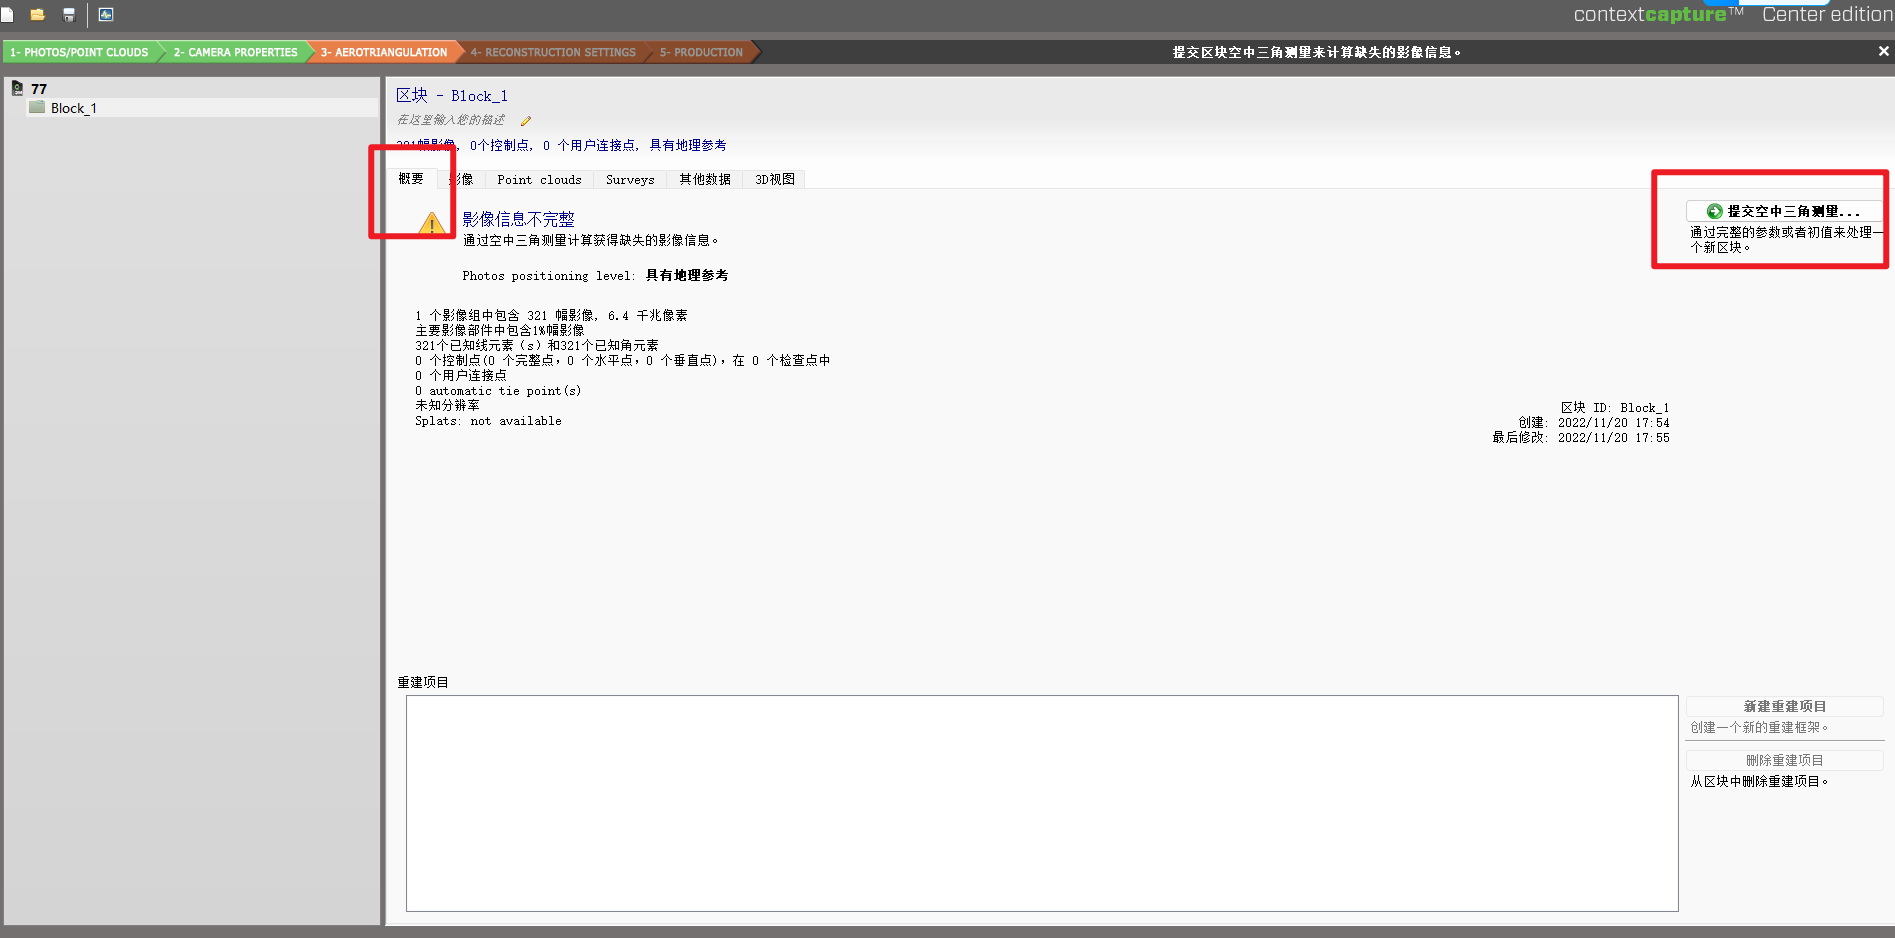Screen dimensions: 1895x938
Task: Save project with the disk icon
Action: point(69,15)
